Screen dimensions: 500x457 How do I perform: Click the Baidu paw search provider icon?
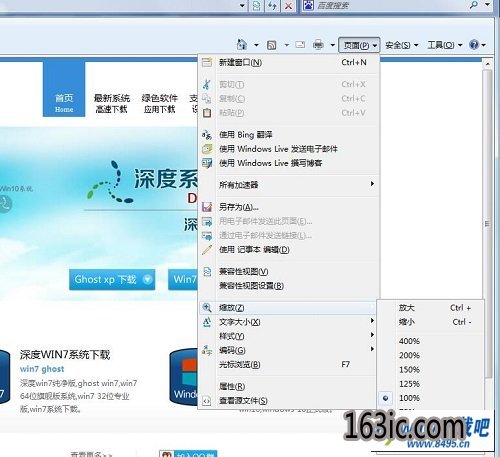308,5
